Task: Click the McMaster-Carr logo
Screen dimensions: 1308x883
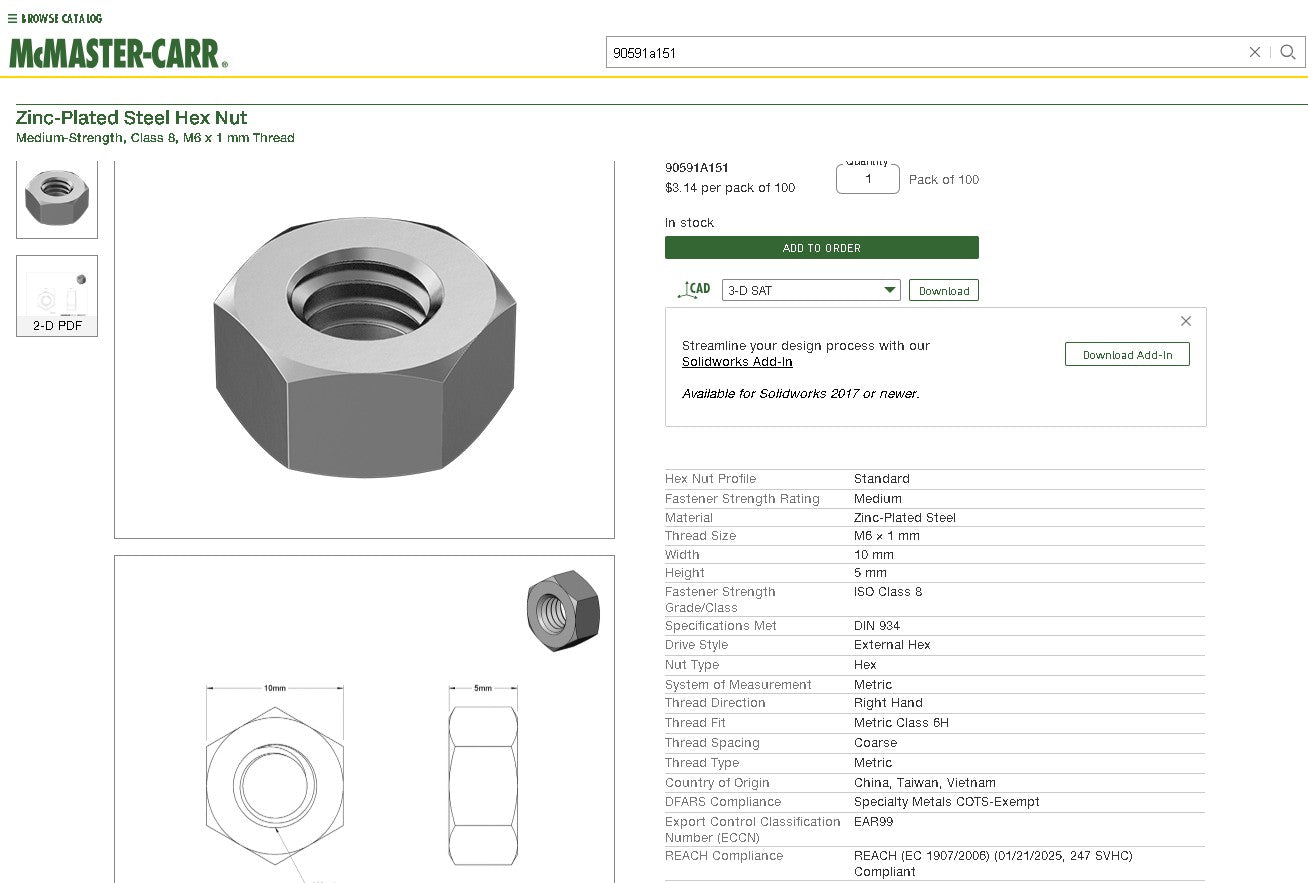Action: [118, 53]
